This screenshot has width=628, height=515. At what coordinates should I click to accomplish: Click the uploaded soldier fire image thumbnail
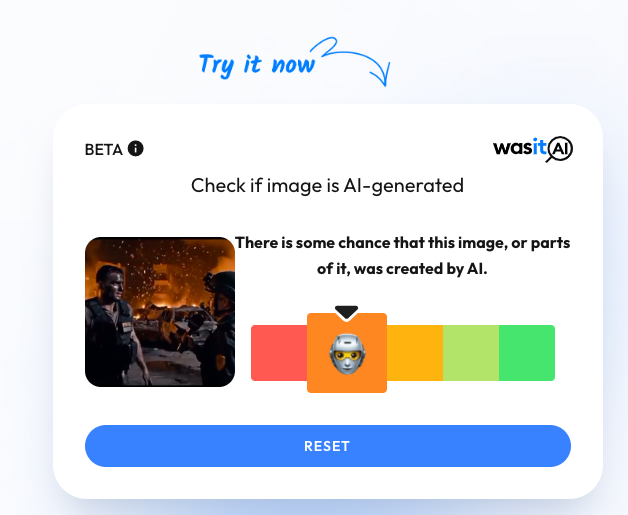tap(160, 312)
